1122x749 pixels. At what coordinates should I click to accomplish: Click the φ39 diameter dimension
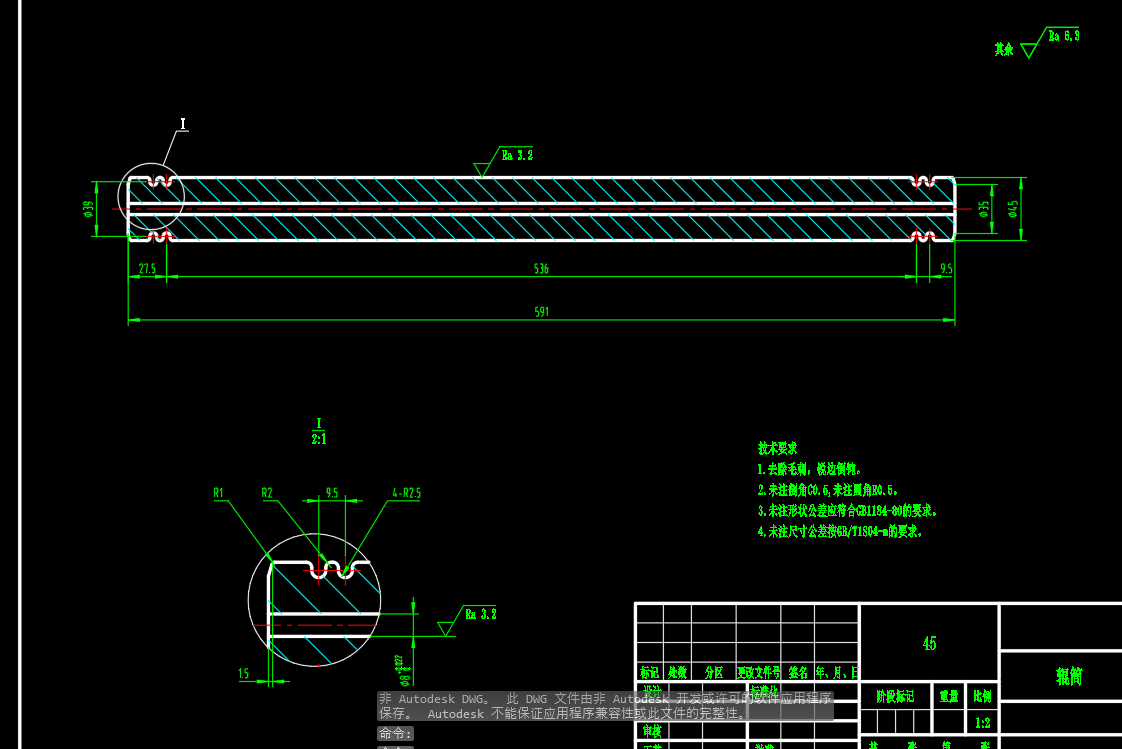pyautogui.click(x=88, y=208)
